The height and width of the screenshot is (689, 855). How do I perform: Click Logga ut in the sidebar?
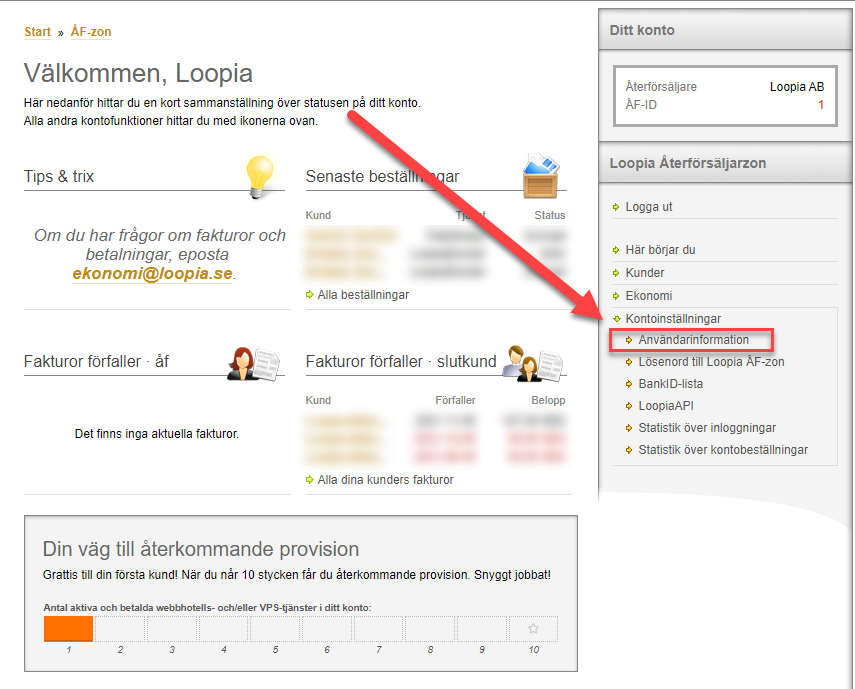point(649,207)
